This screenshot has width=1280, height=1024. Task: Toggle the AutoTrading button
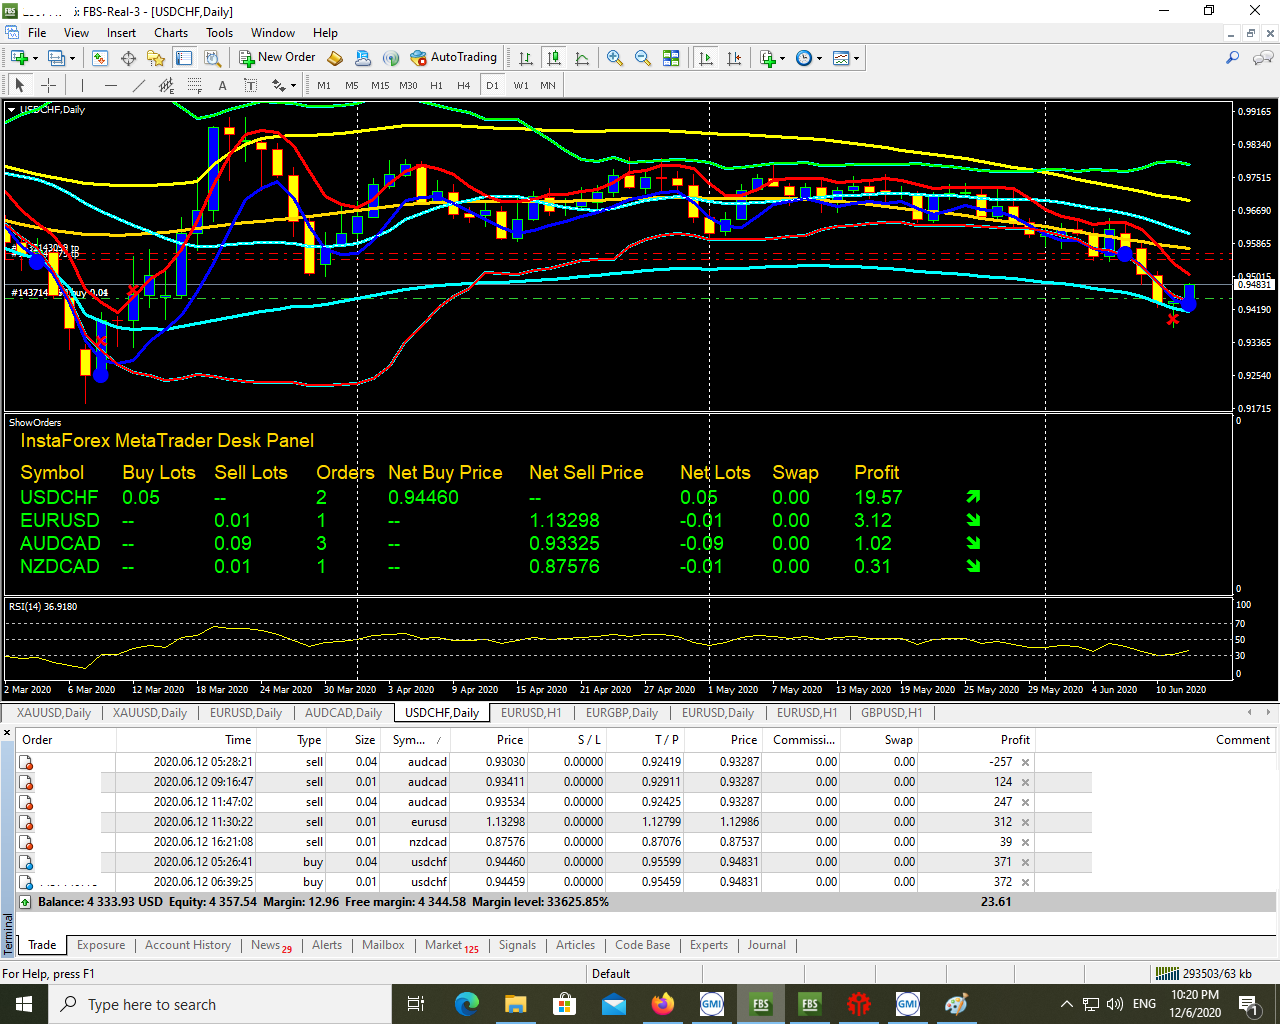coord(453,58)
